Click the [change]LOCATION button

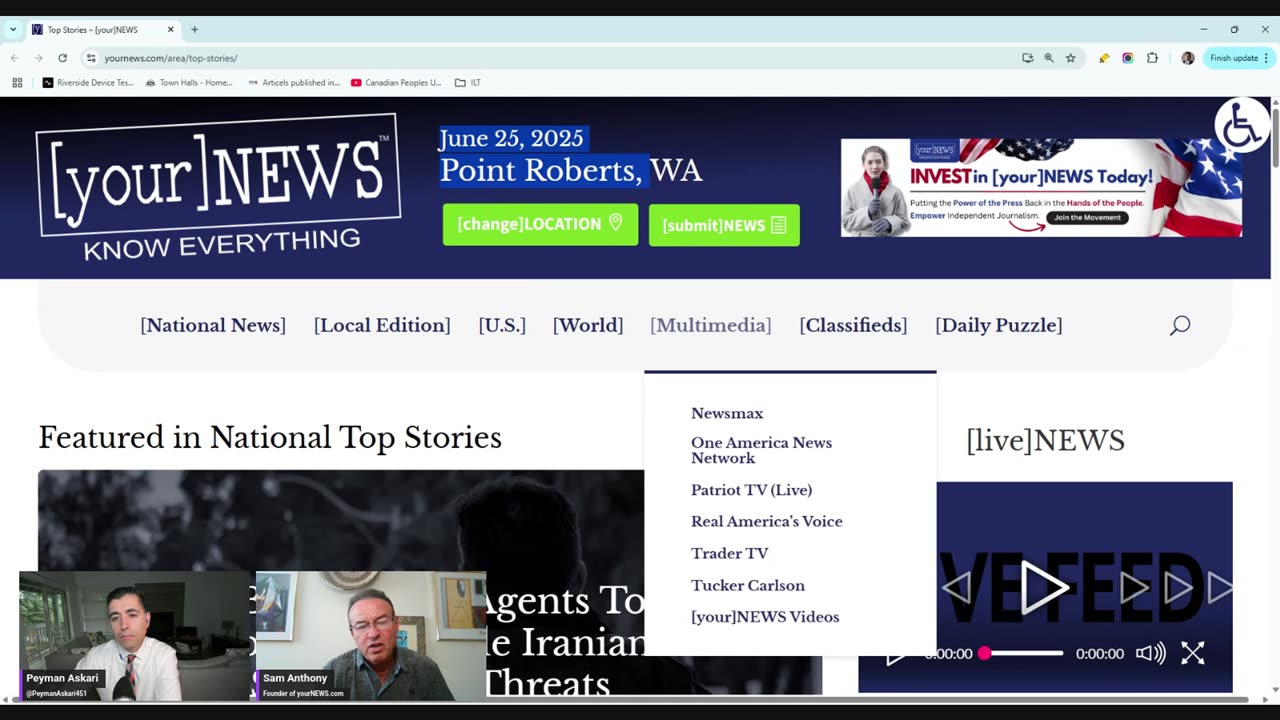point(540,224)
